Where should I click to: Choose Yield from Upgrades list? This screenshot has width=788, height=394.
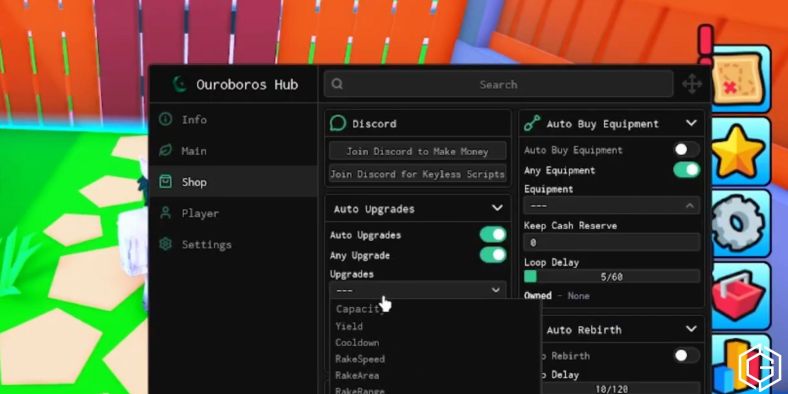click(435, 326)
